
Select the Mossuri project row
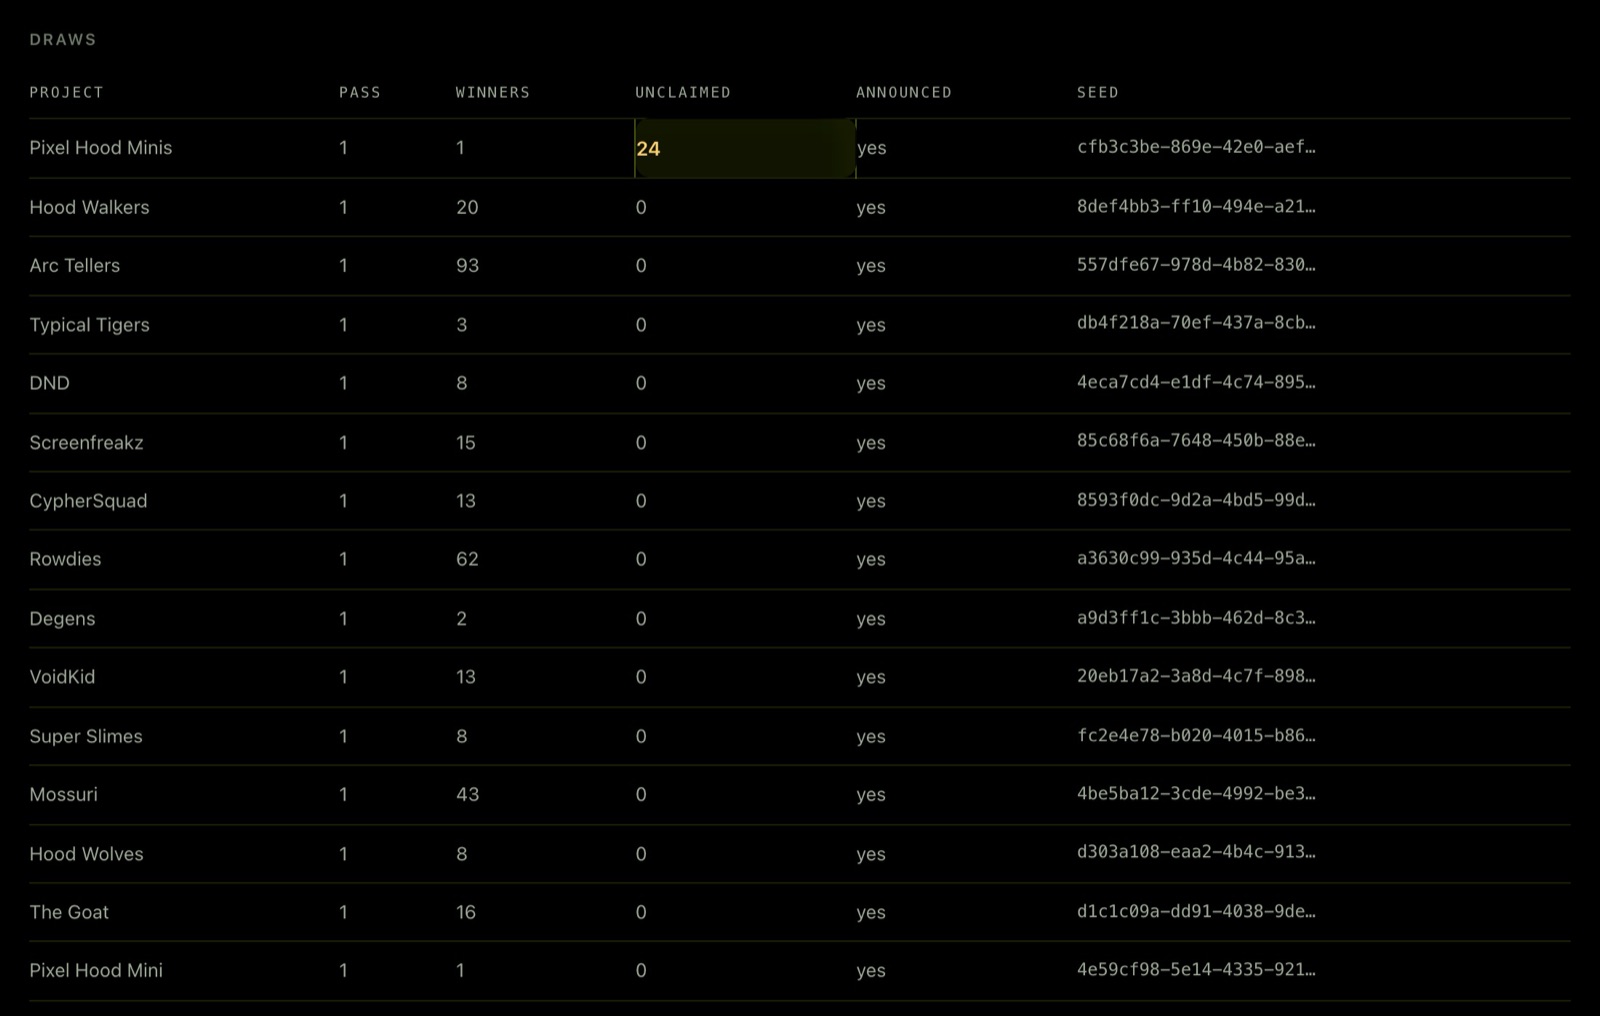800,795
